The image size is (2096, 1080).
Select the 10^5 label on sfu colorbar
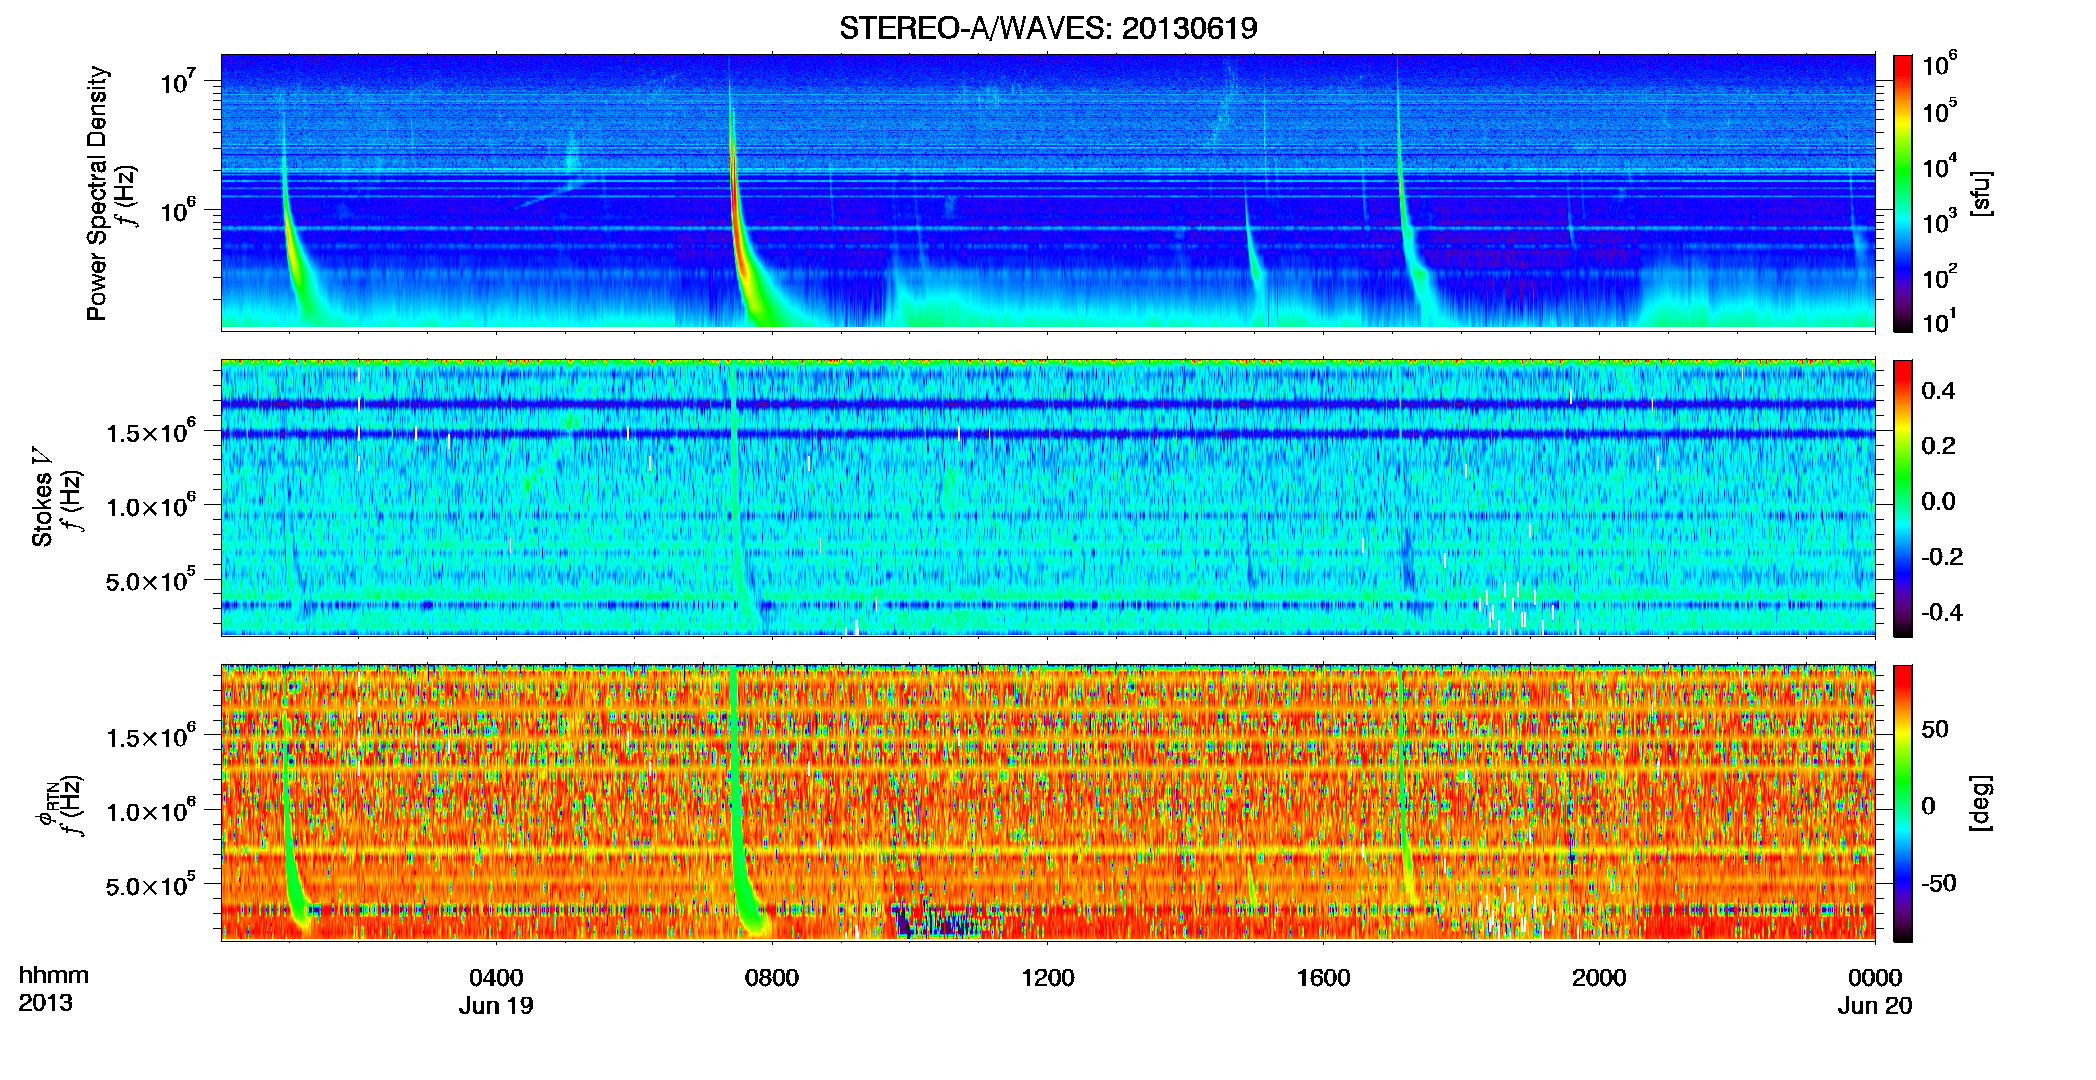[1940, 112]
